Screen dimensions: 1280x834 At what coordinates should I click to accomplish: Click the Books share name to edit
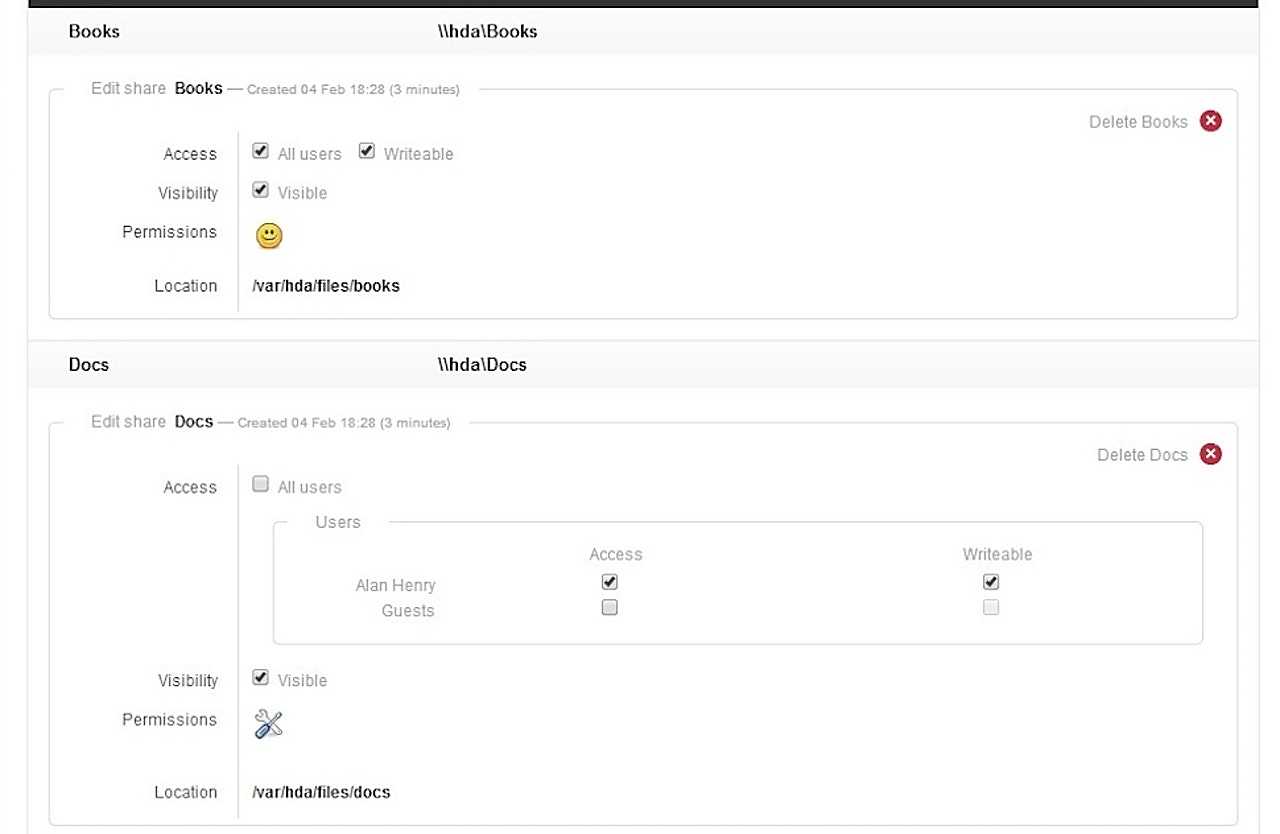click(x=198, y=88)
